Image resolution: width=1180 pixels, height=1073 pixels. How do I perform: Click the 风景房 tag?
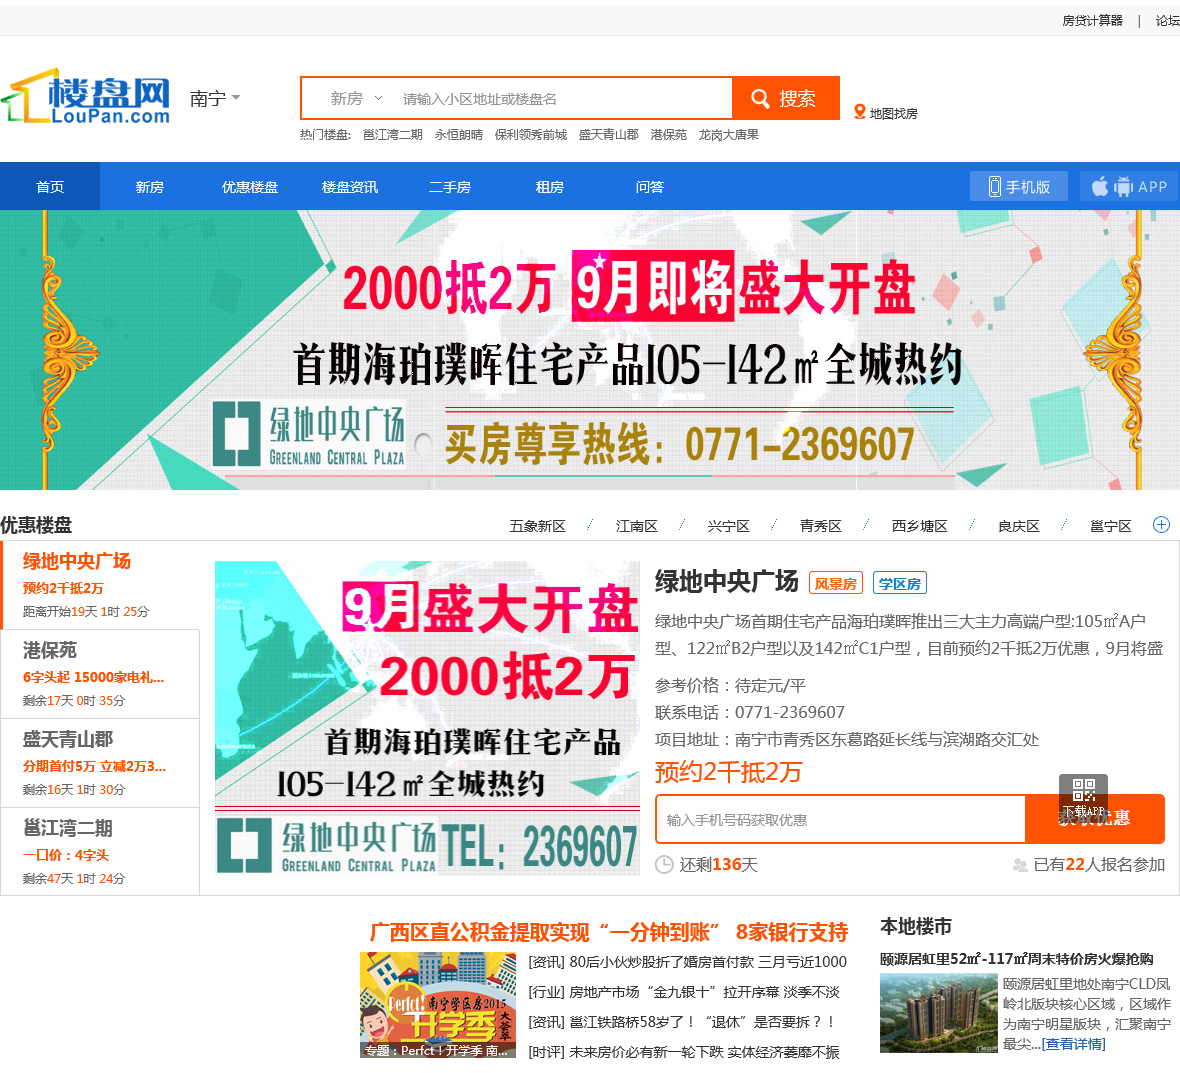tap(835, 583)
